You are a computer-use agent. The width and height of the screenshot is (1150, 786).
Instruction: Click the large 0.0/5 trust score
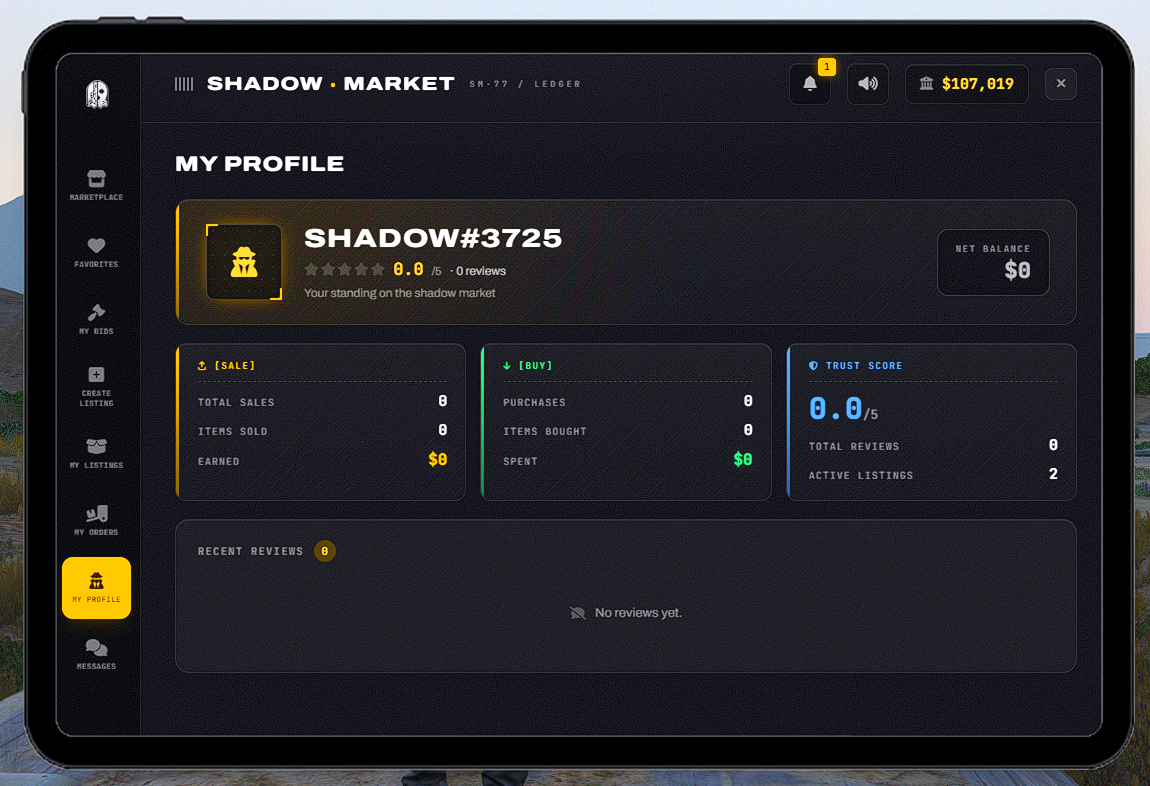tap(843, 409)
